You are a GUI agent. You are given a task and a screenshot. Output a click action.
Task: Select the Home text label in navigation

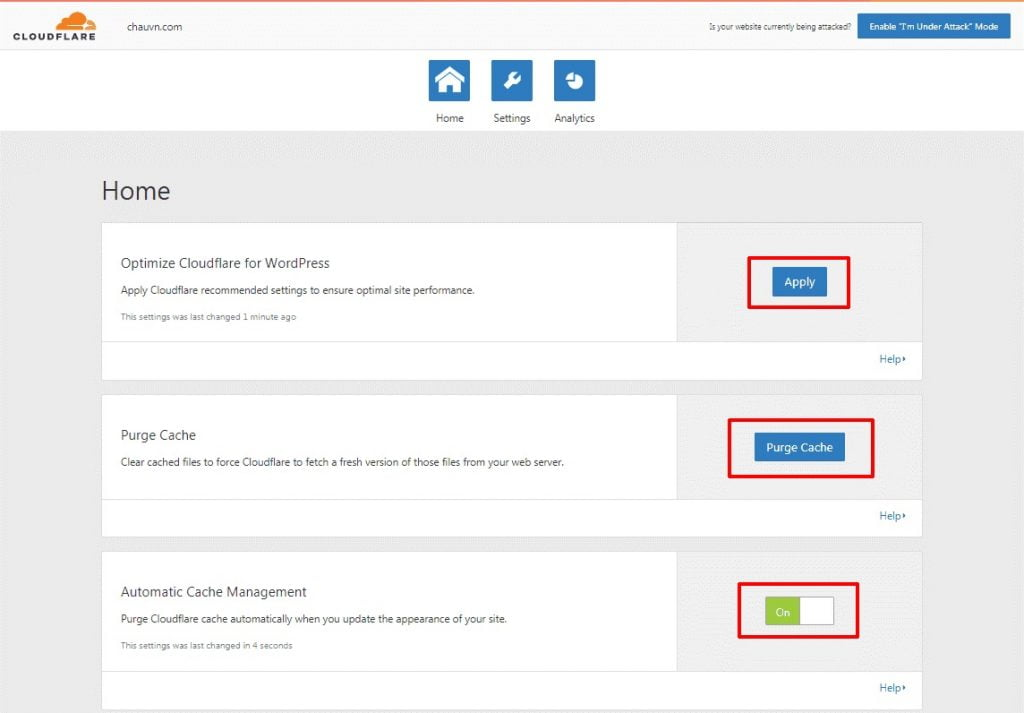coord(449,118)
